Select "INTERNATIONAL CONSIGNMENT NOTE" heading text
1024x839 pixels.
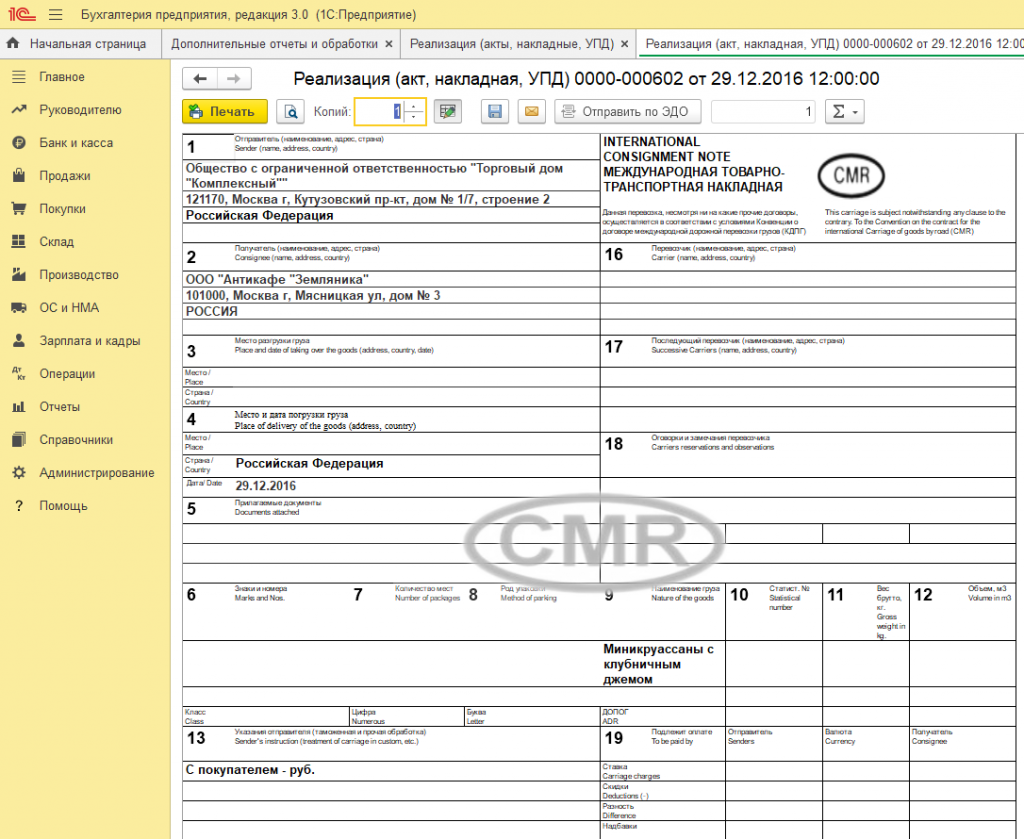667,149
